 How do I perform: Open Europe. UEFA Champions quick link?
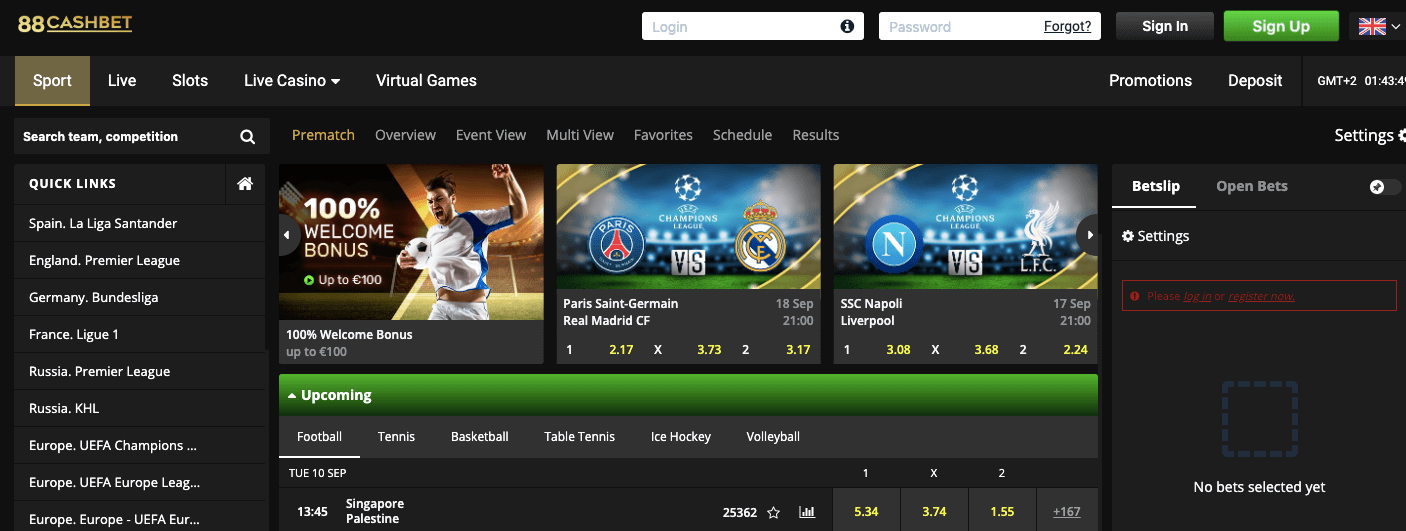click(140, 445)
